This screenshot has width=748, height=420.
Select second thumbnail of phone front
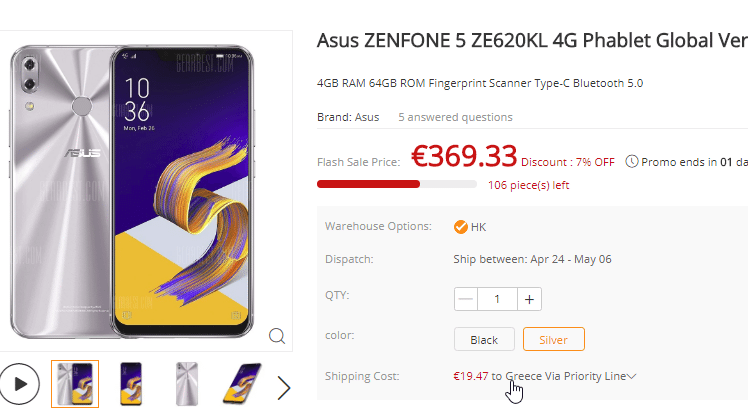click(x=130, y=384)
